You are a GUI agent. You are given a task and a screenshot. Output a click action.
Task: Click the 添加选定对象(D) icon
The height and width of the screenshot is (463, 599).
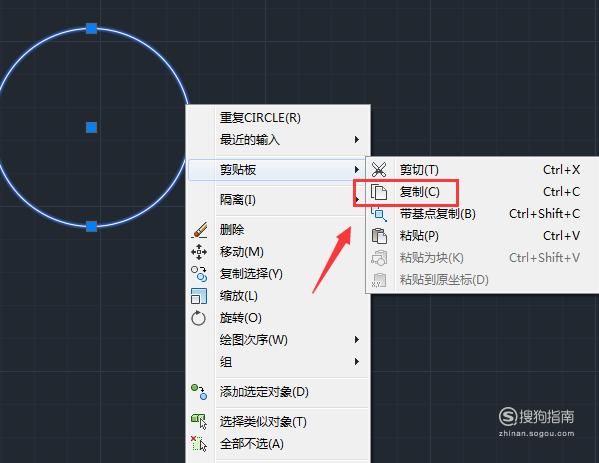199,392
